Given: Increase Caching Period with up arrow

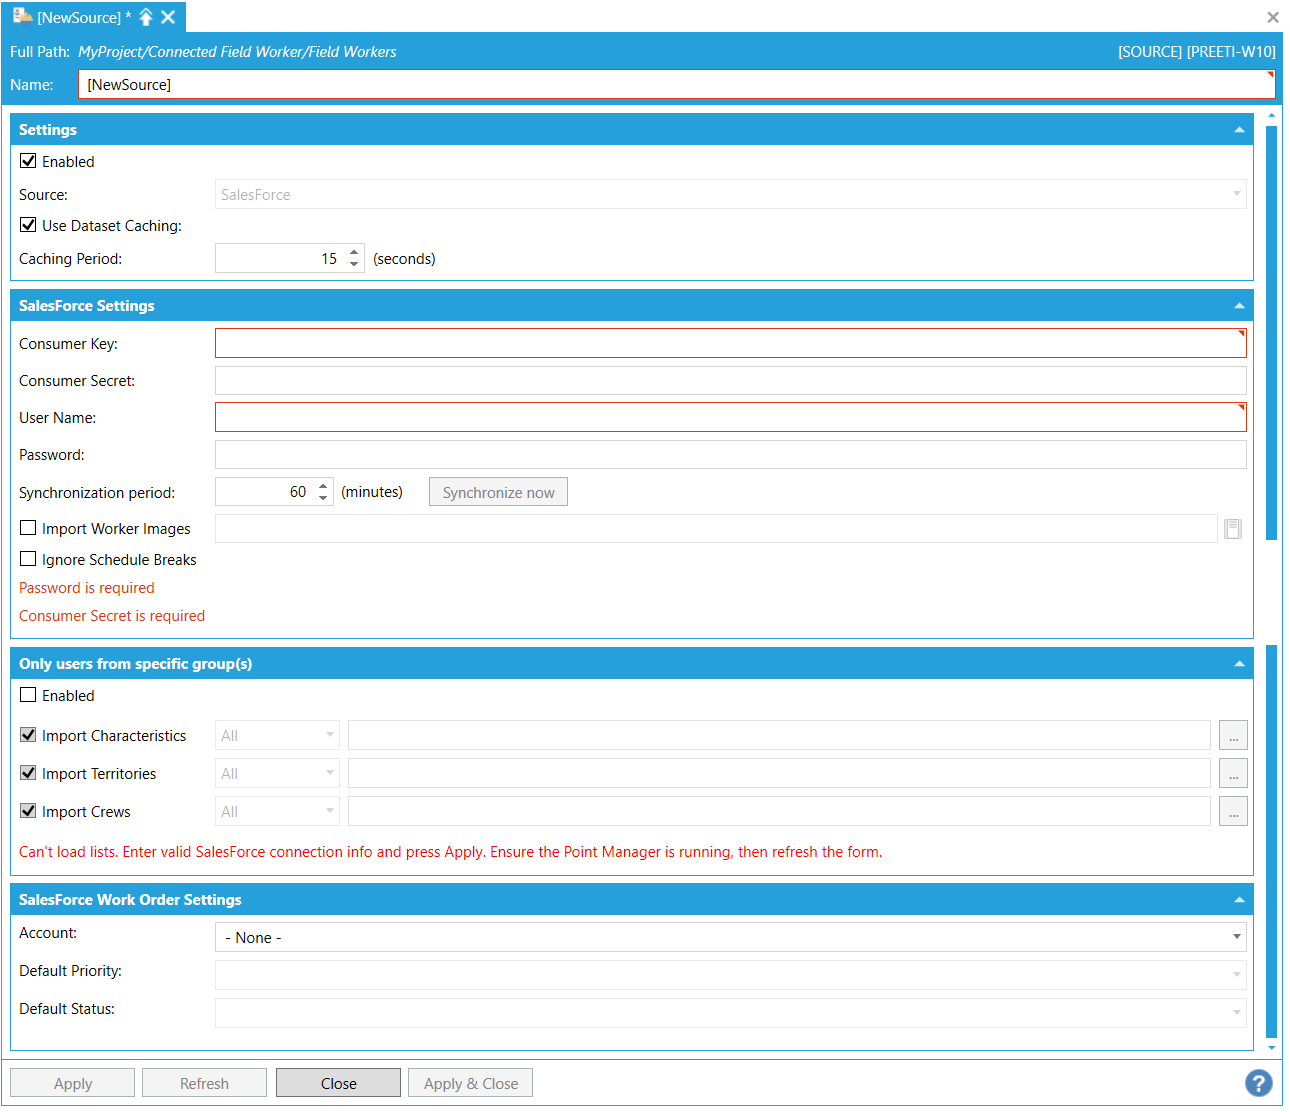Looking at the screenshot, I should 354,253.
